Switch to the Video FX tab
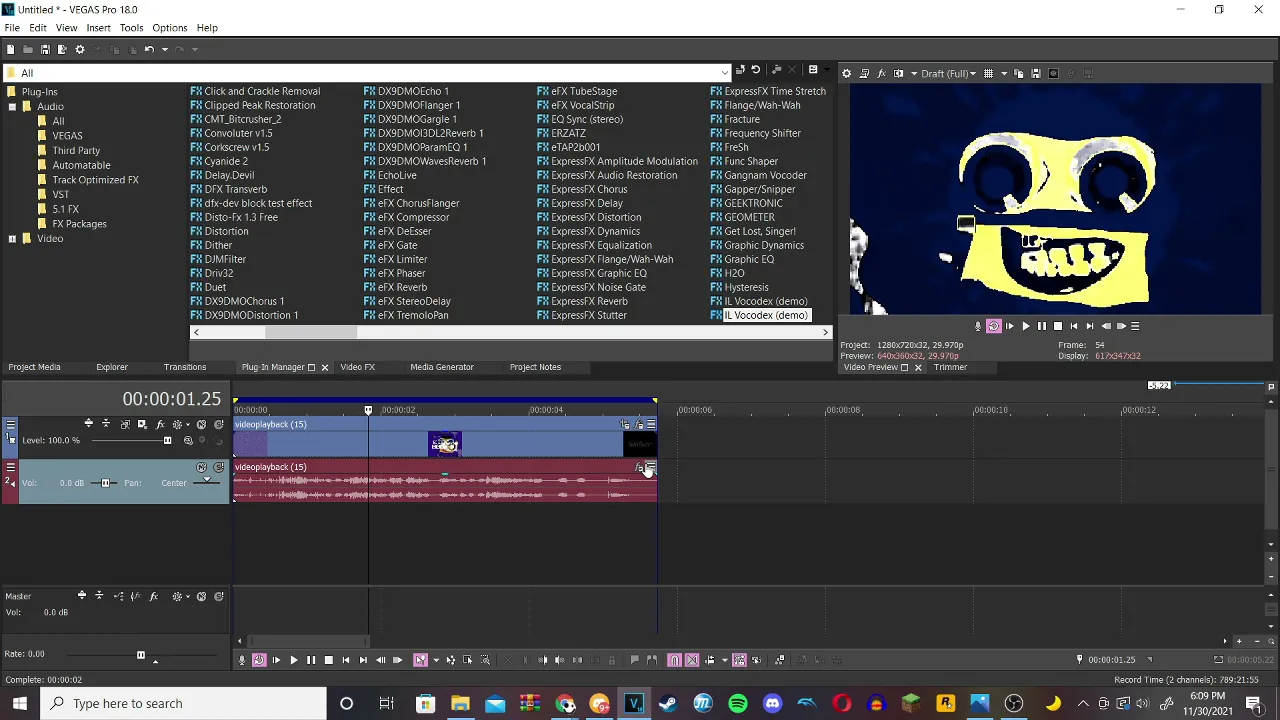Image resolution: width=1280 pixels, height=720 pixels. coord(357,367)
